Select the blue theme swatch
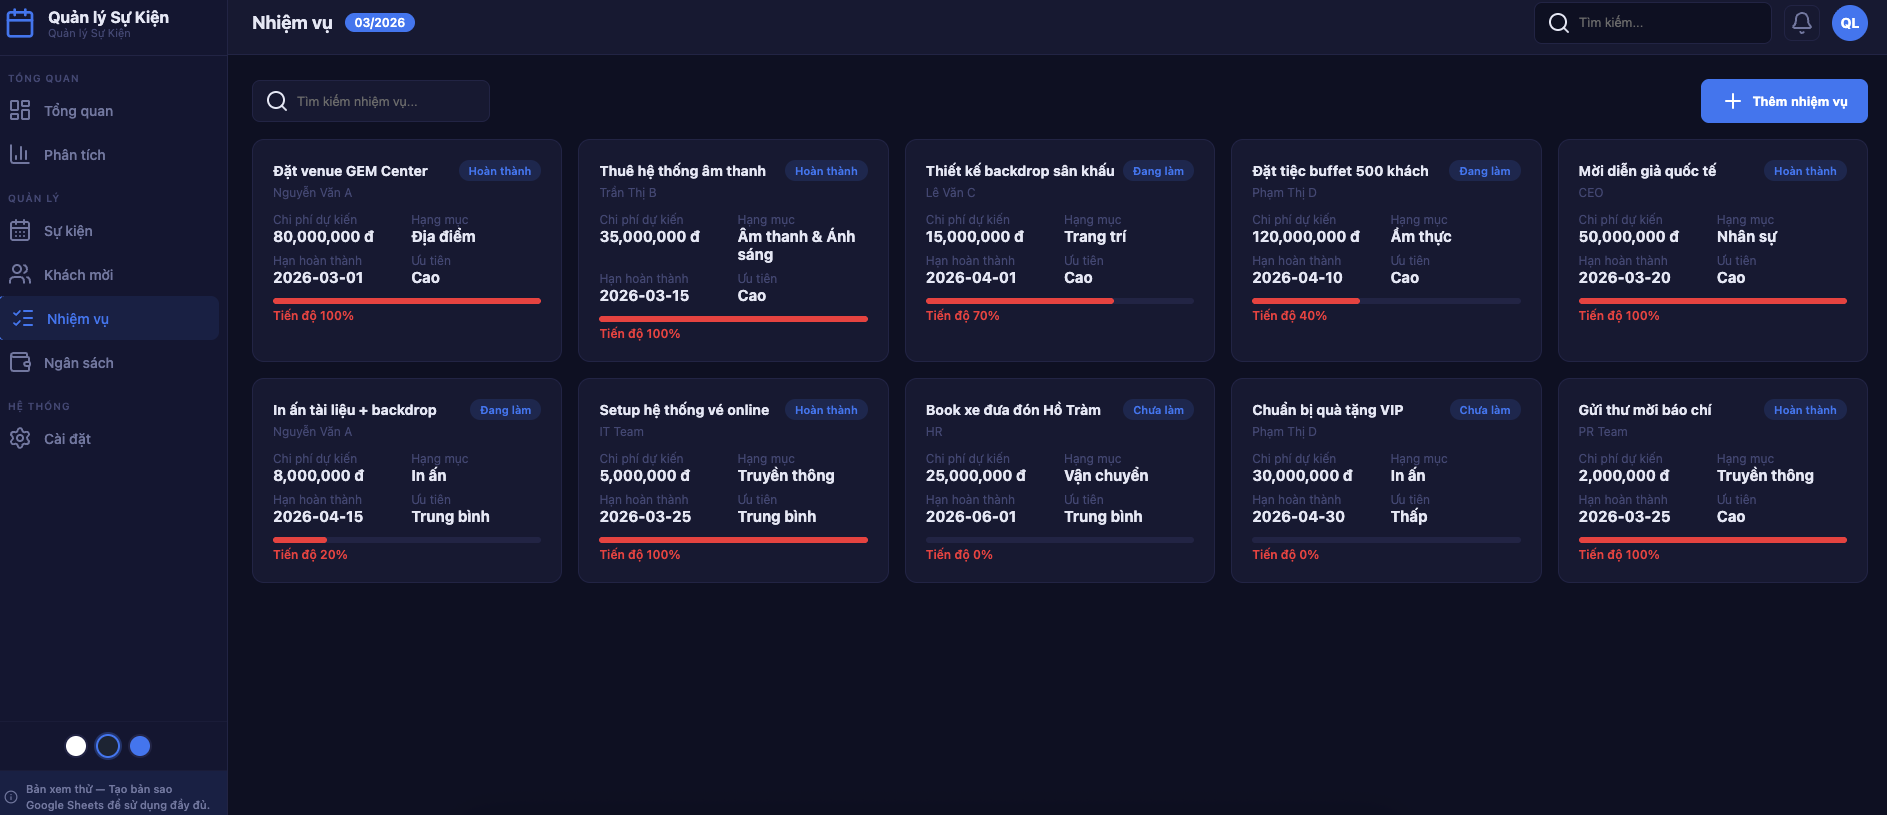 (x=140, y=746)
